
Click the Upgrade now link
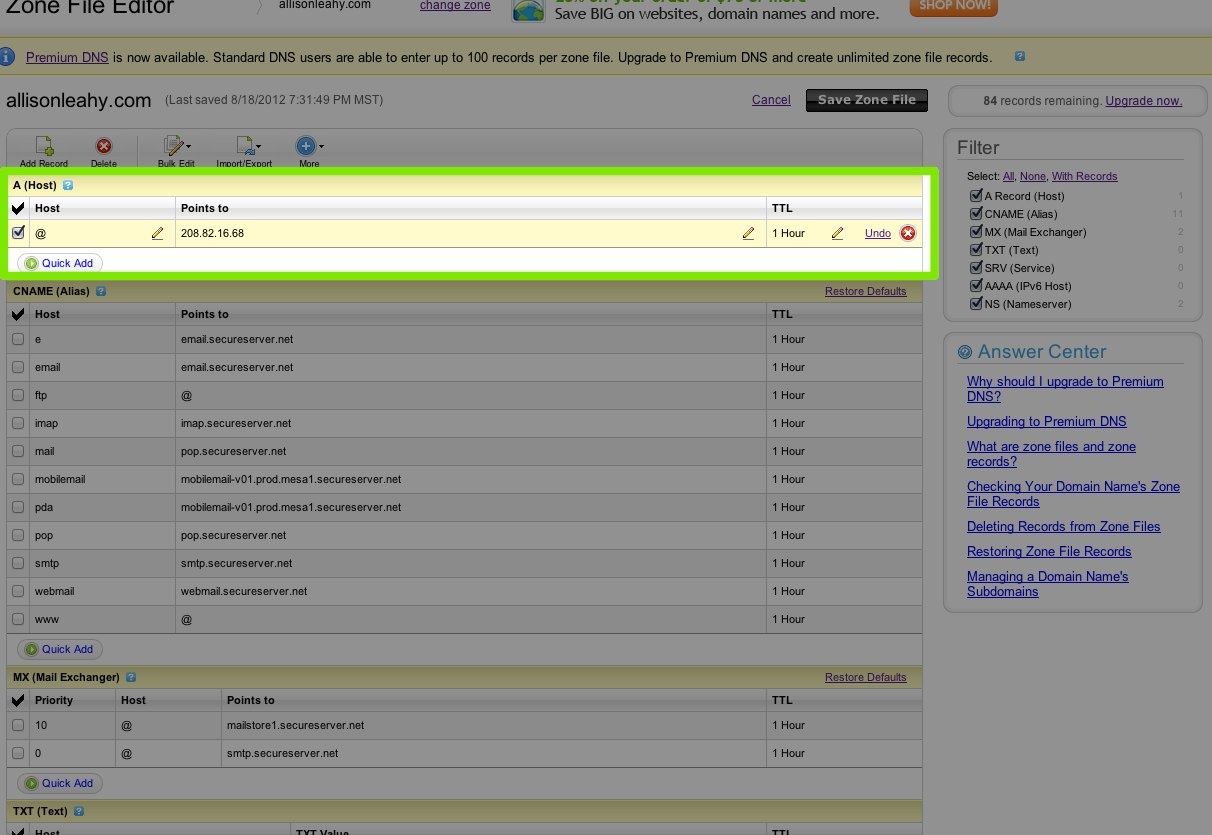click(1144, 101)
